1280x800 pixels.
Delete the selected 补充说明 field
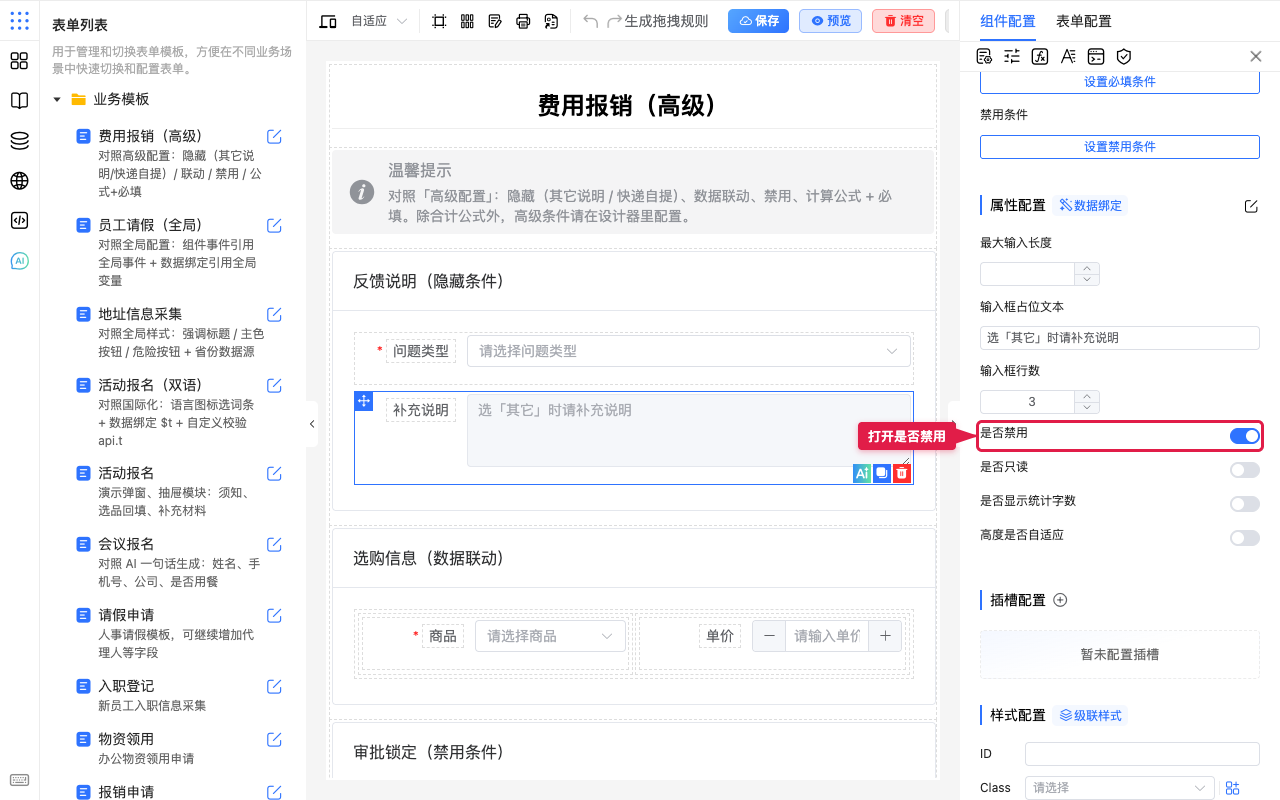tap(902, 474)
